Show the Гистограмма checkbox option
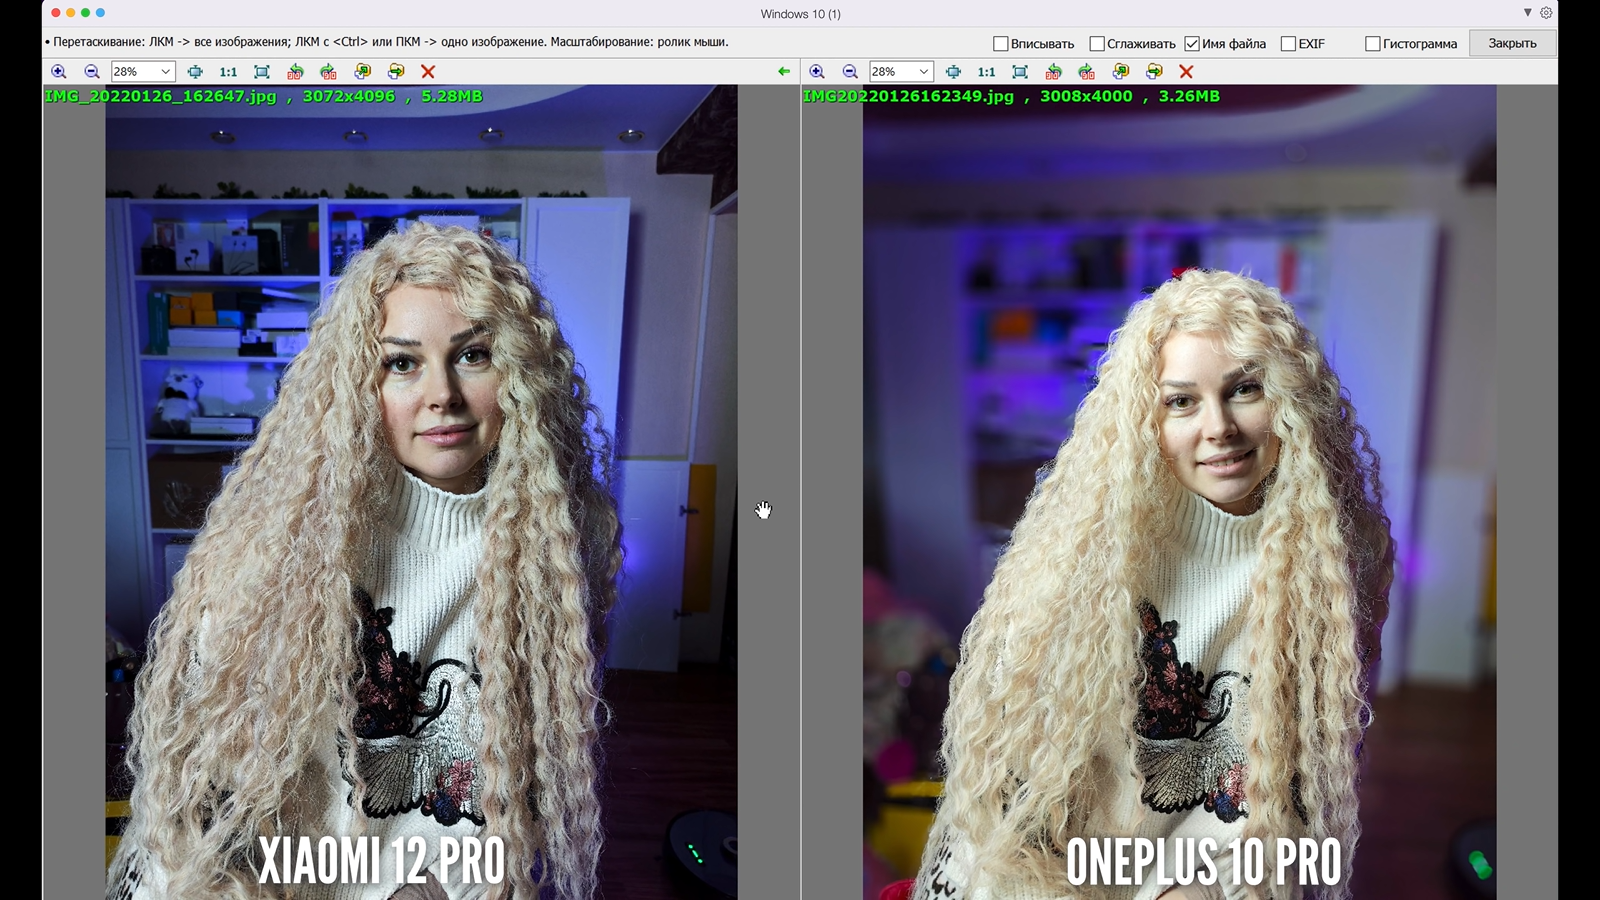The height and width of the screenshot is (900, 1600). coord(1373,44)
